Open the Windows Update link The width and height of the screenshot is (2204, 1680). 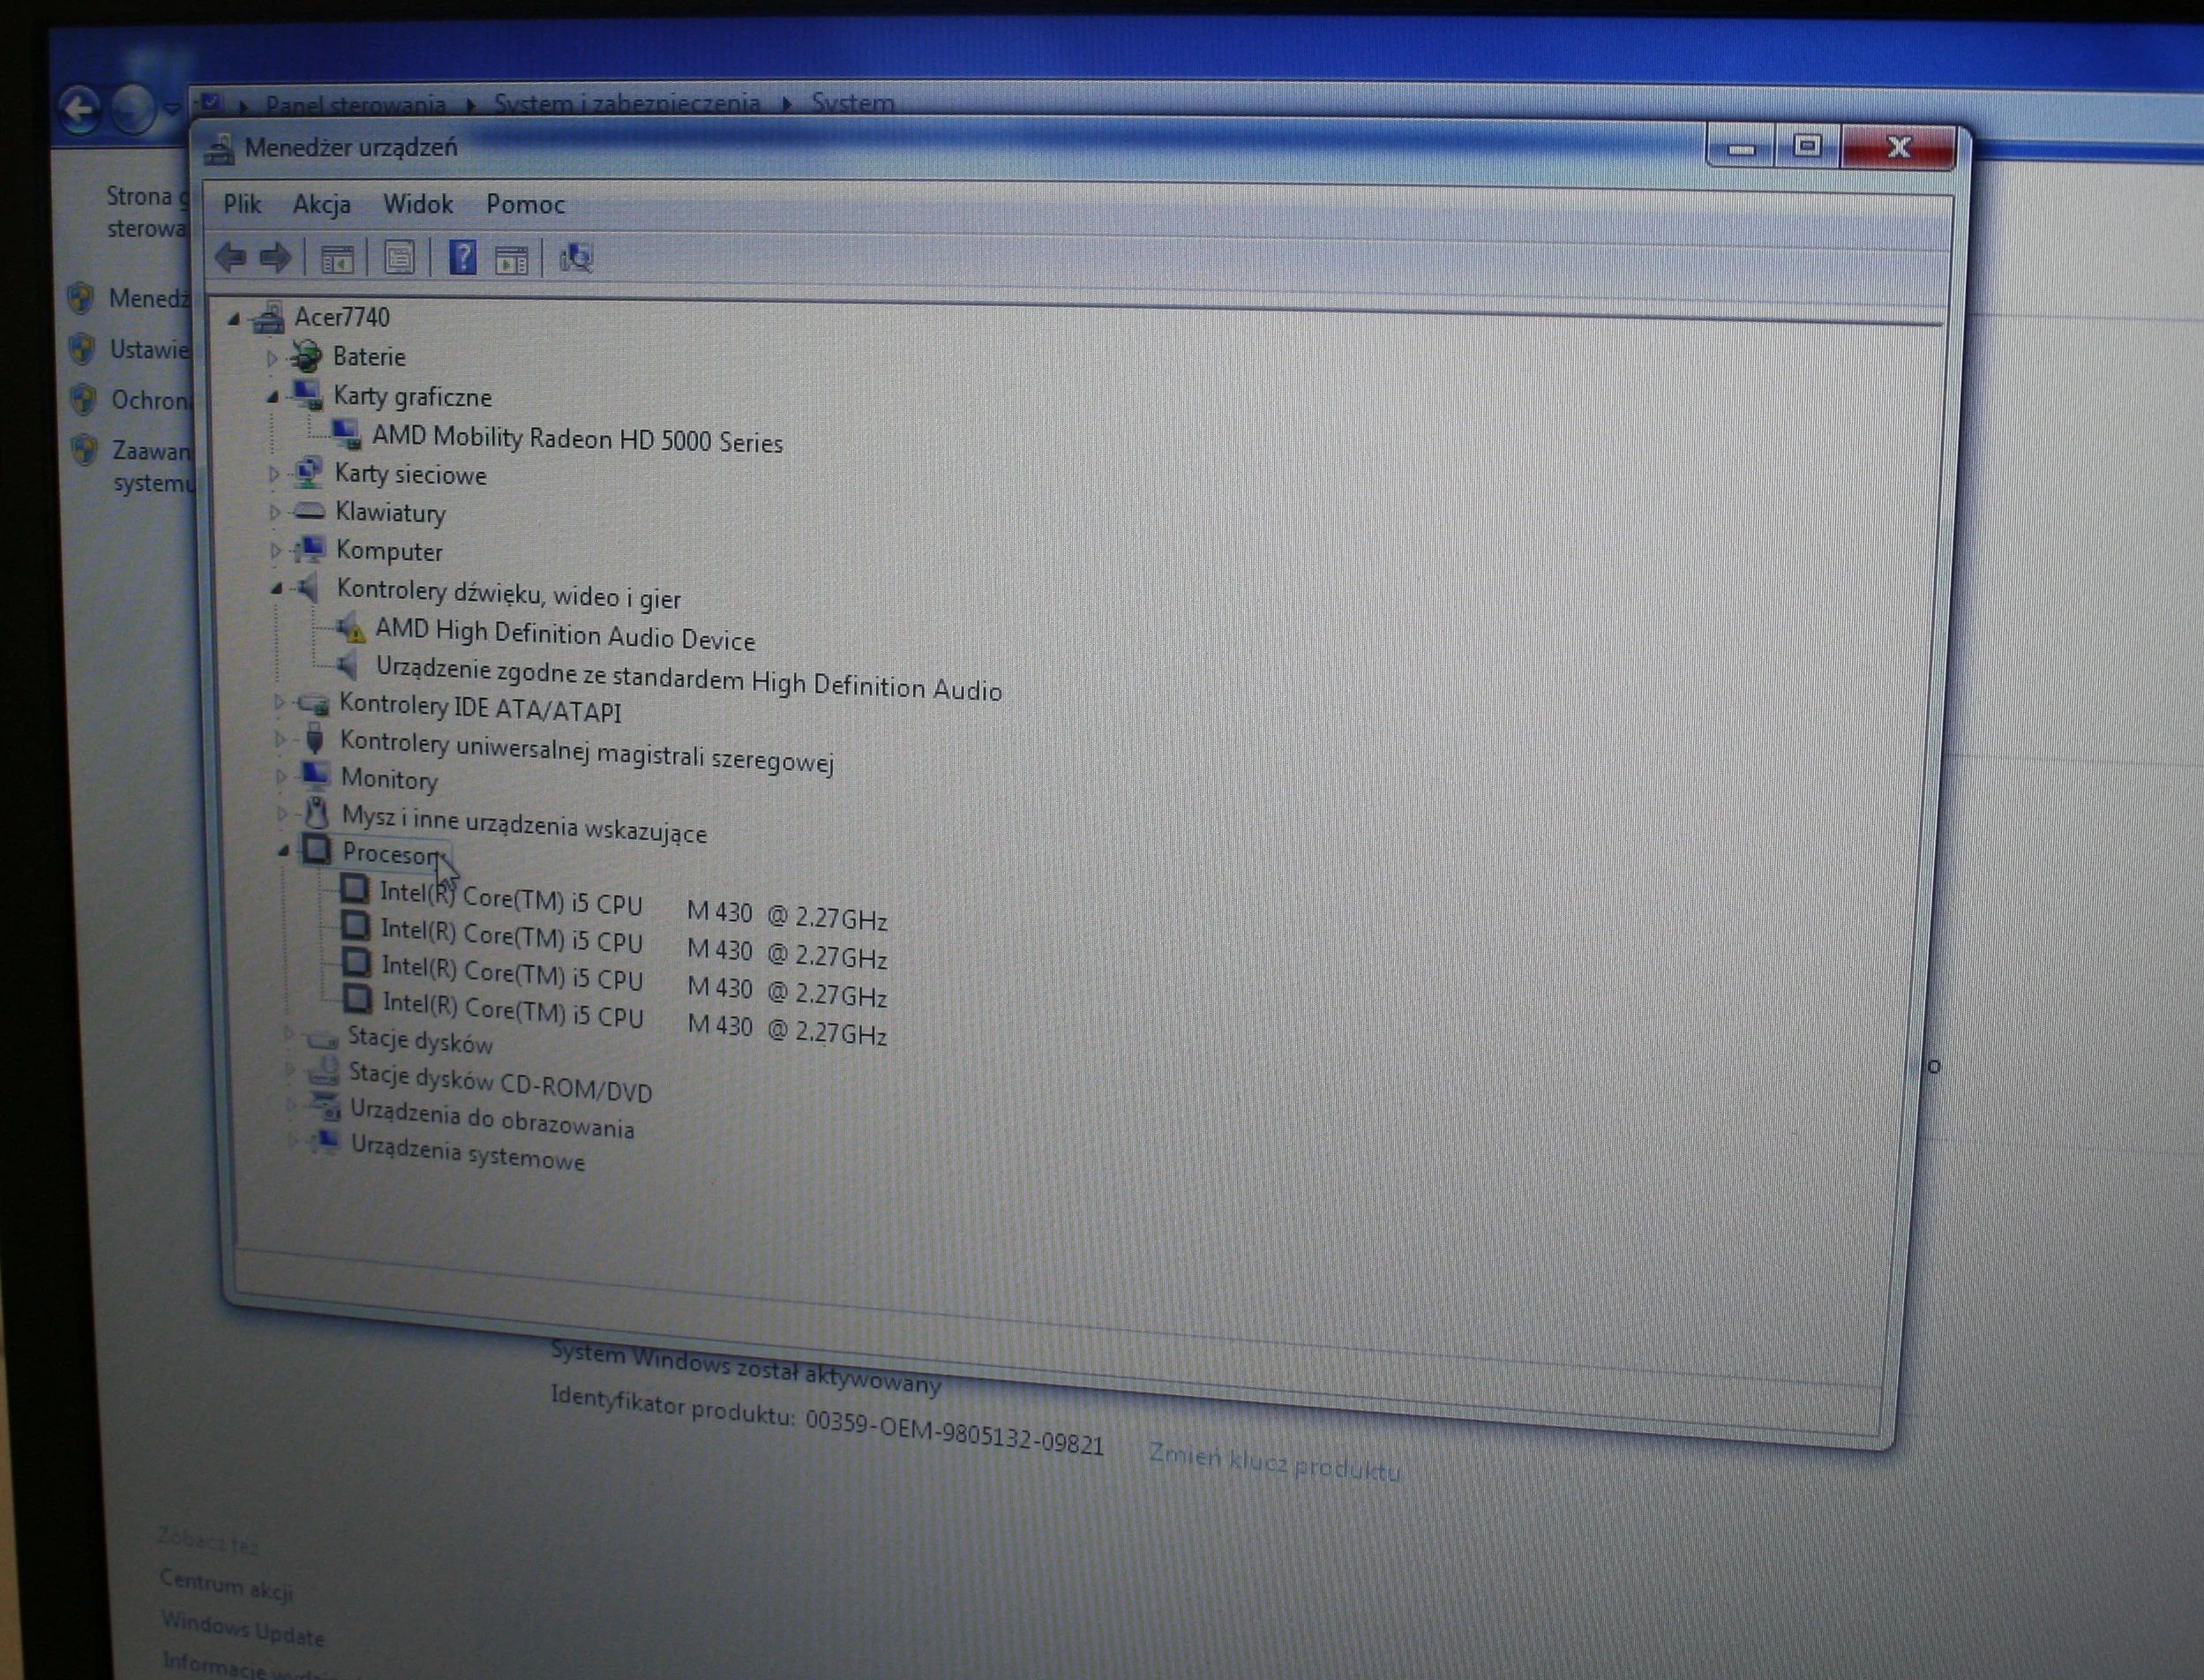[x=243, y=1628]
